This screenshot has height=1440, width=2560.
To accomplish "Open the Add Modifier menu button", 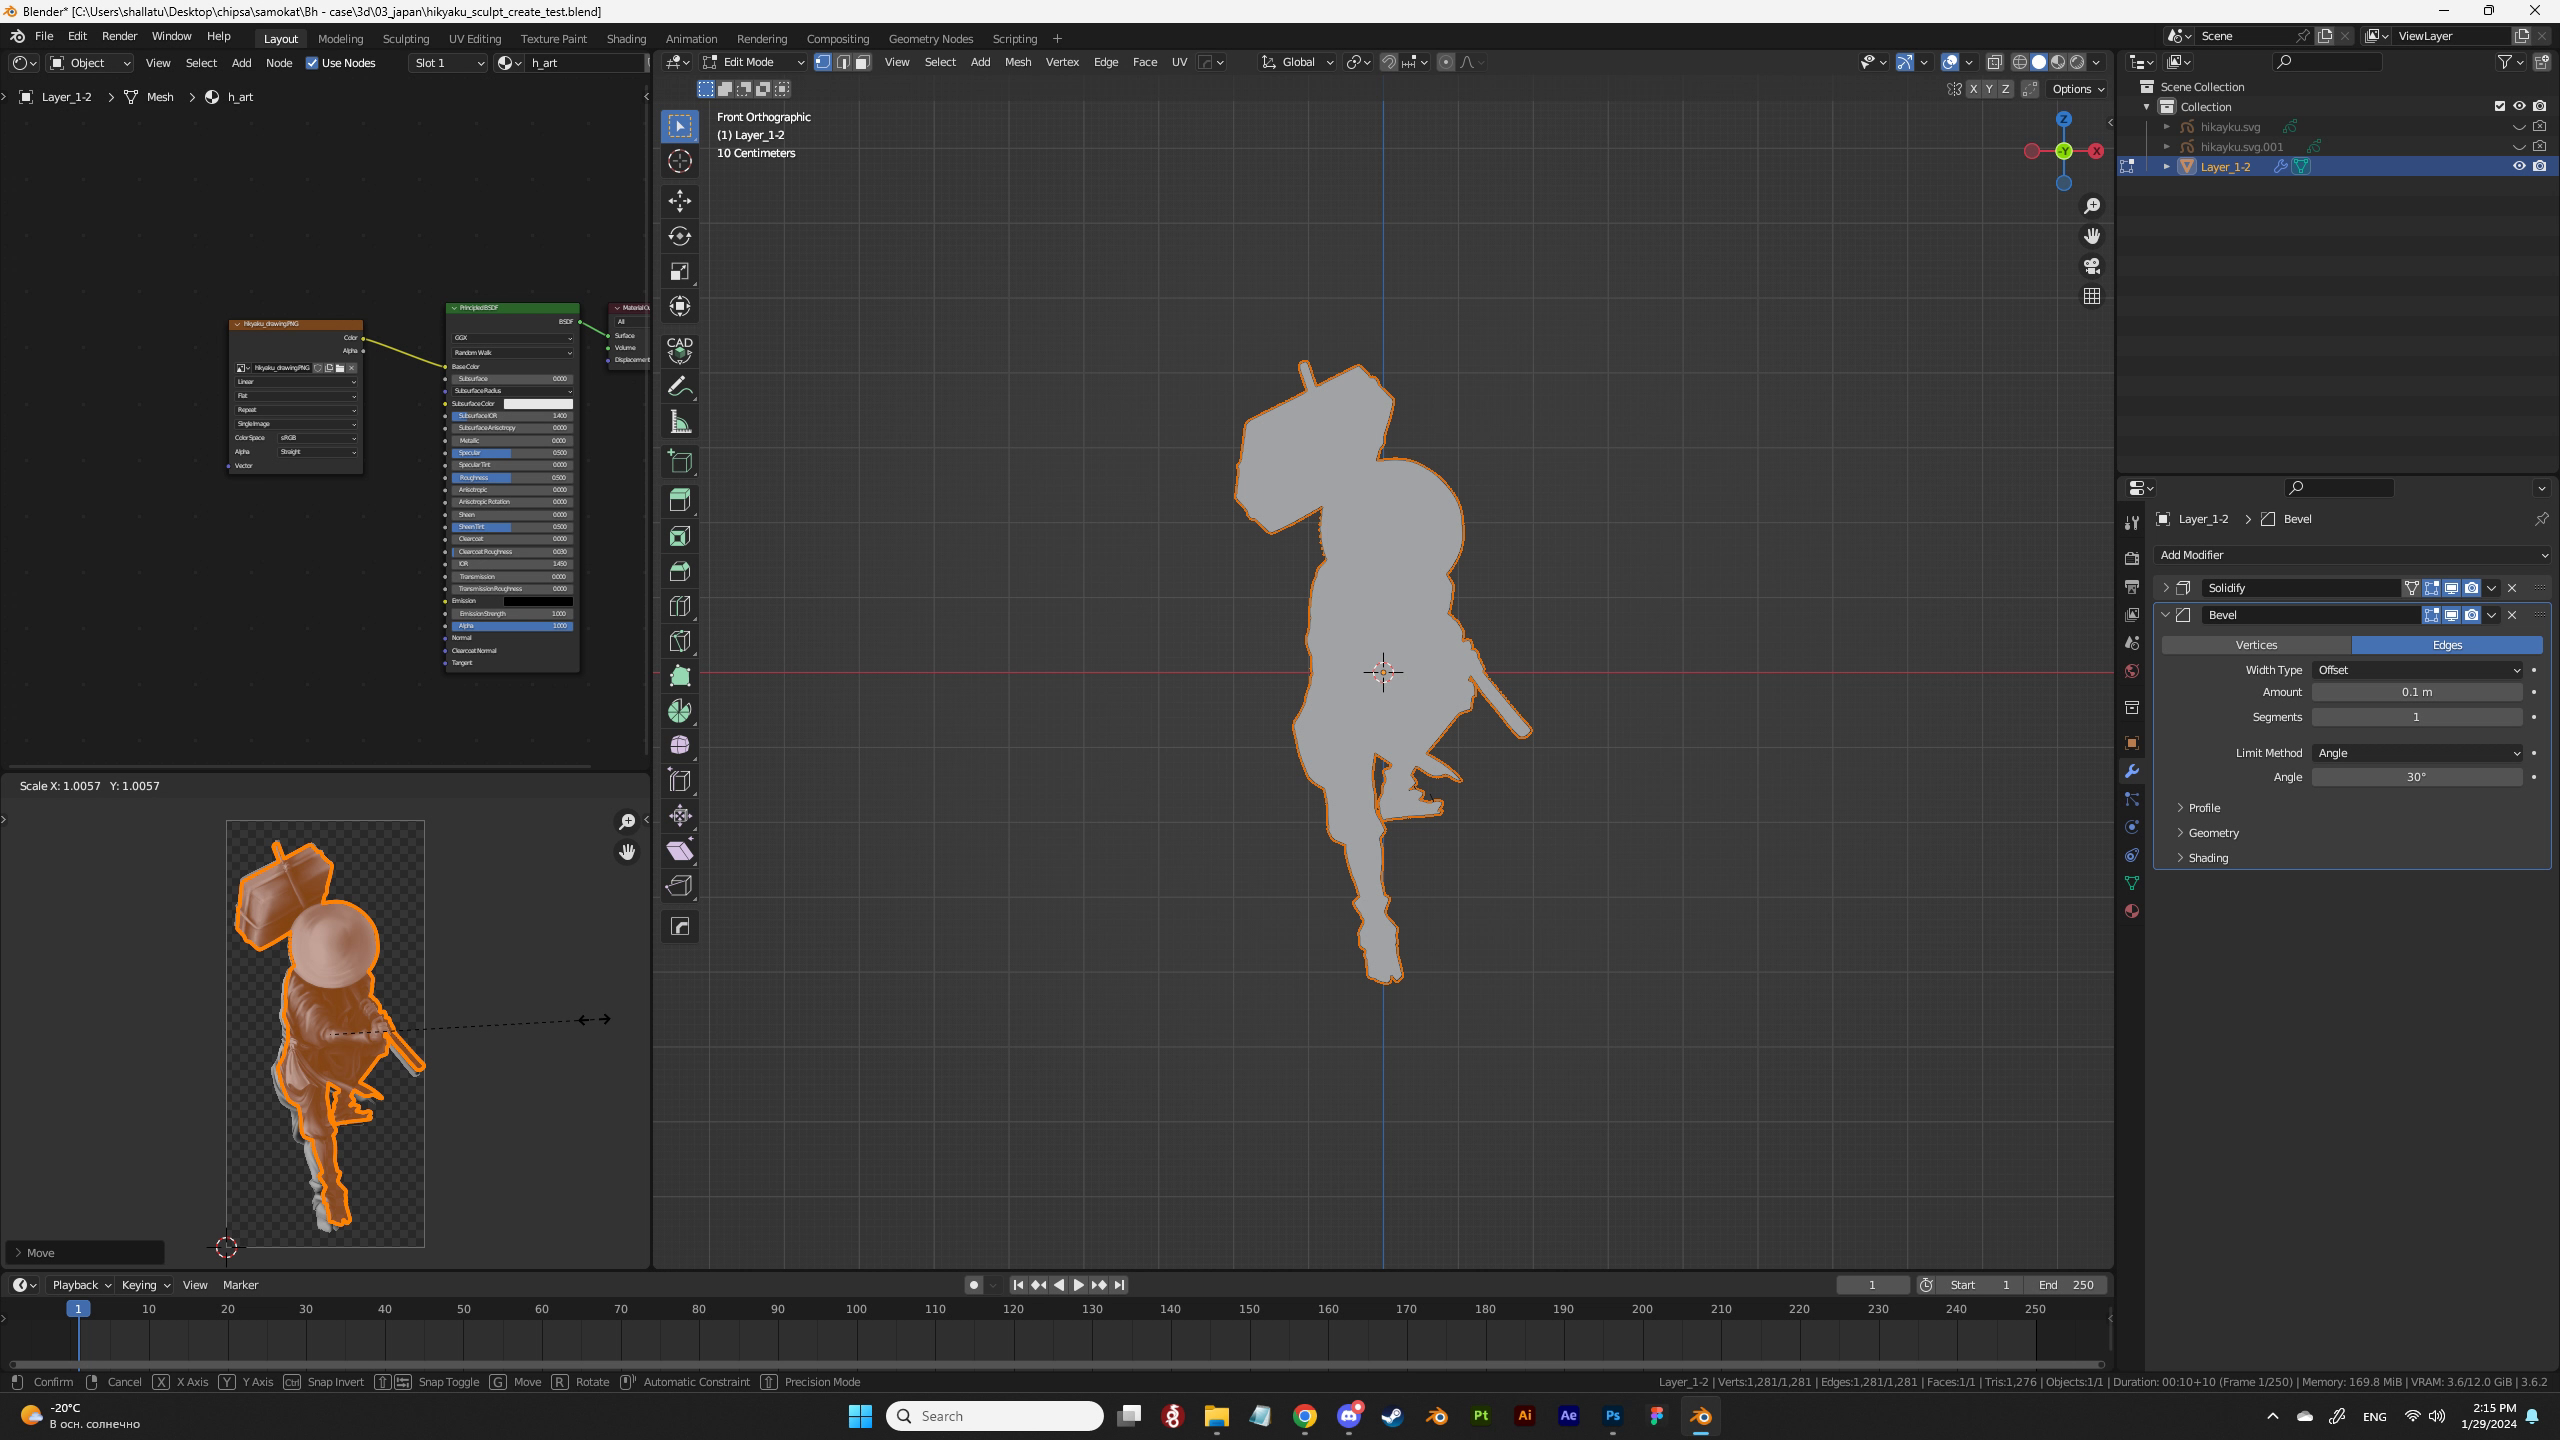I will pos(2350,555).
